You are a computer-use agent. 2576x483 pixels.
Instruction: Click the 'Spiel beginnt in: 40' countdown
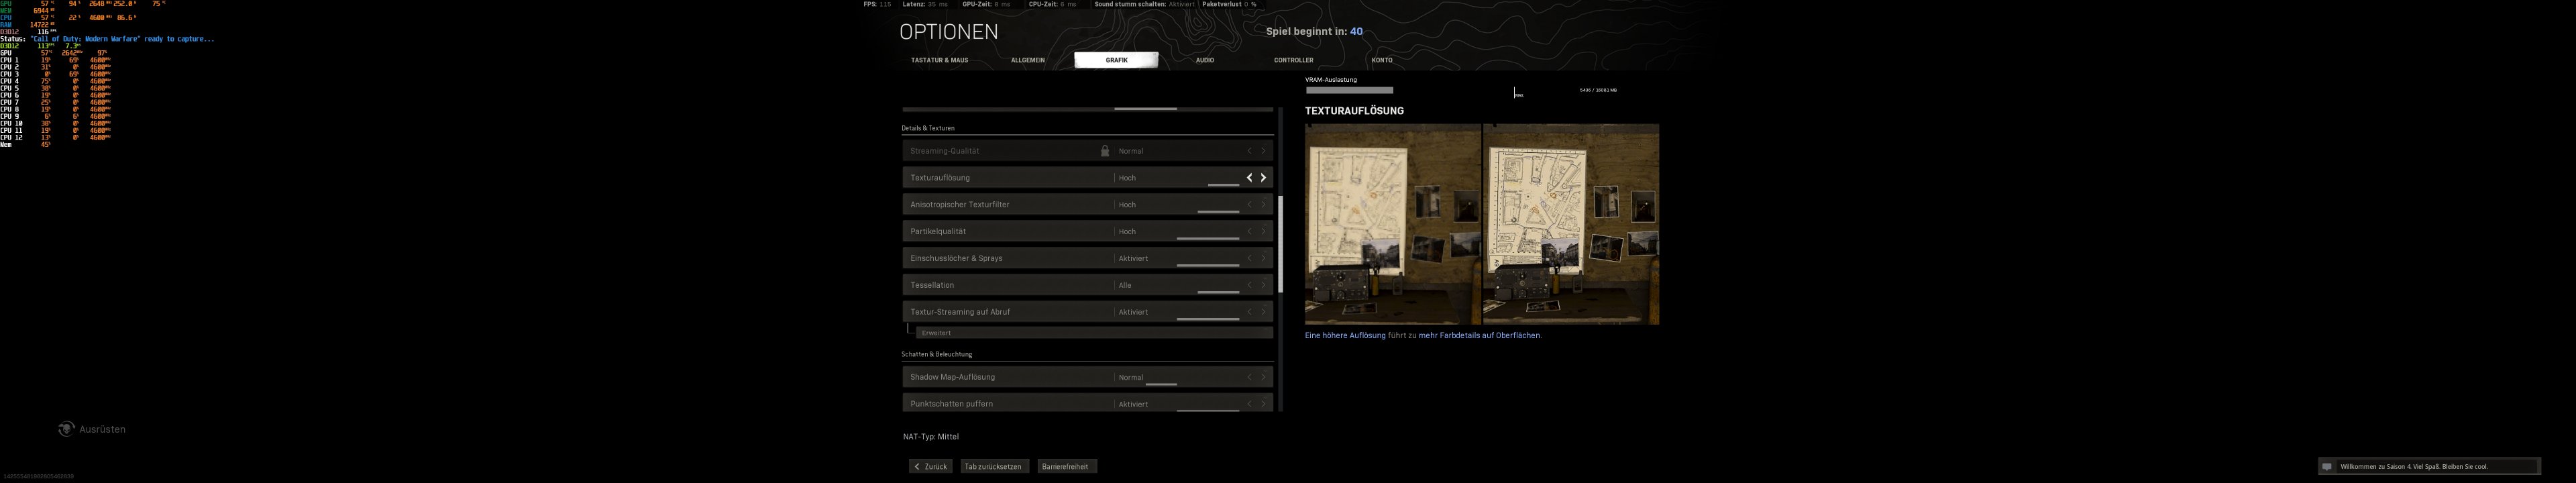1314,32
